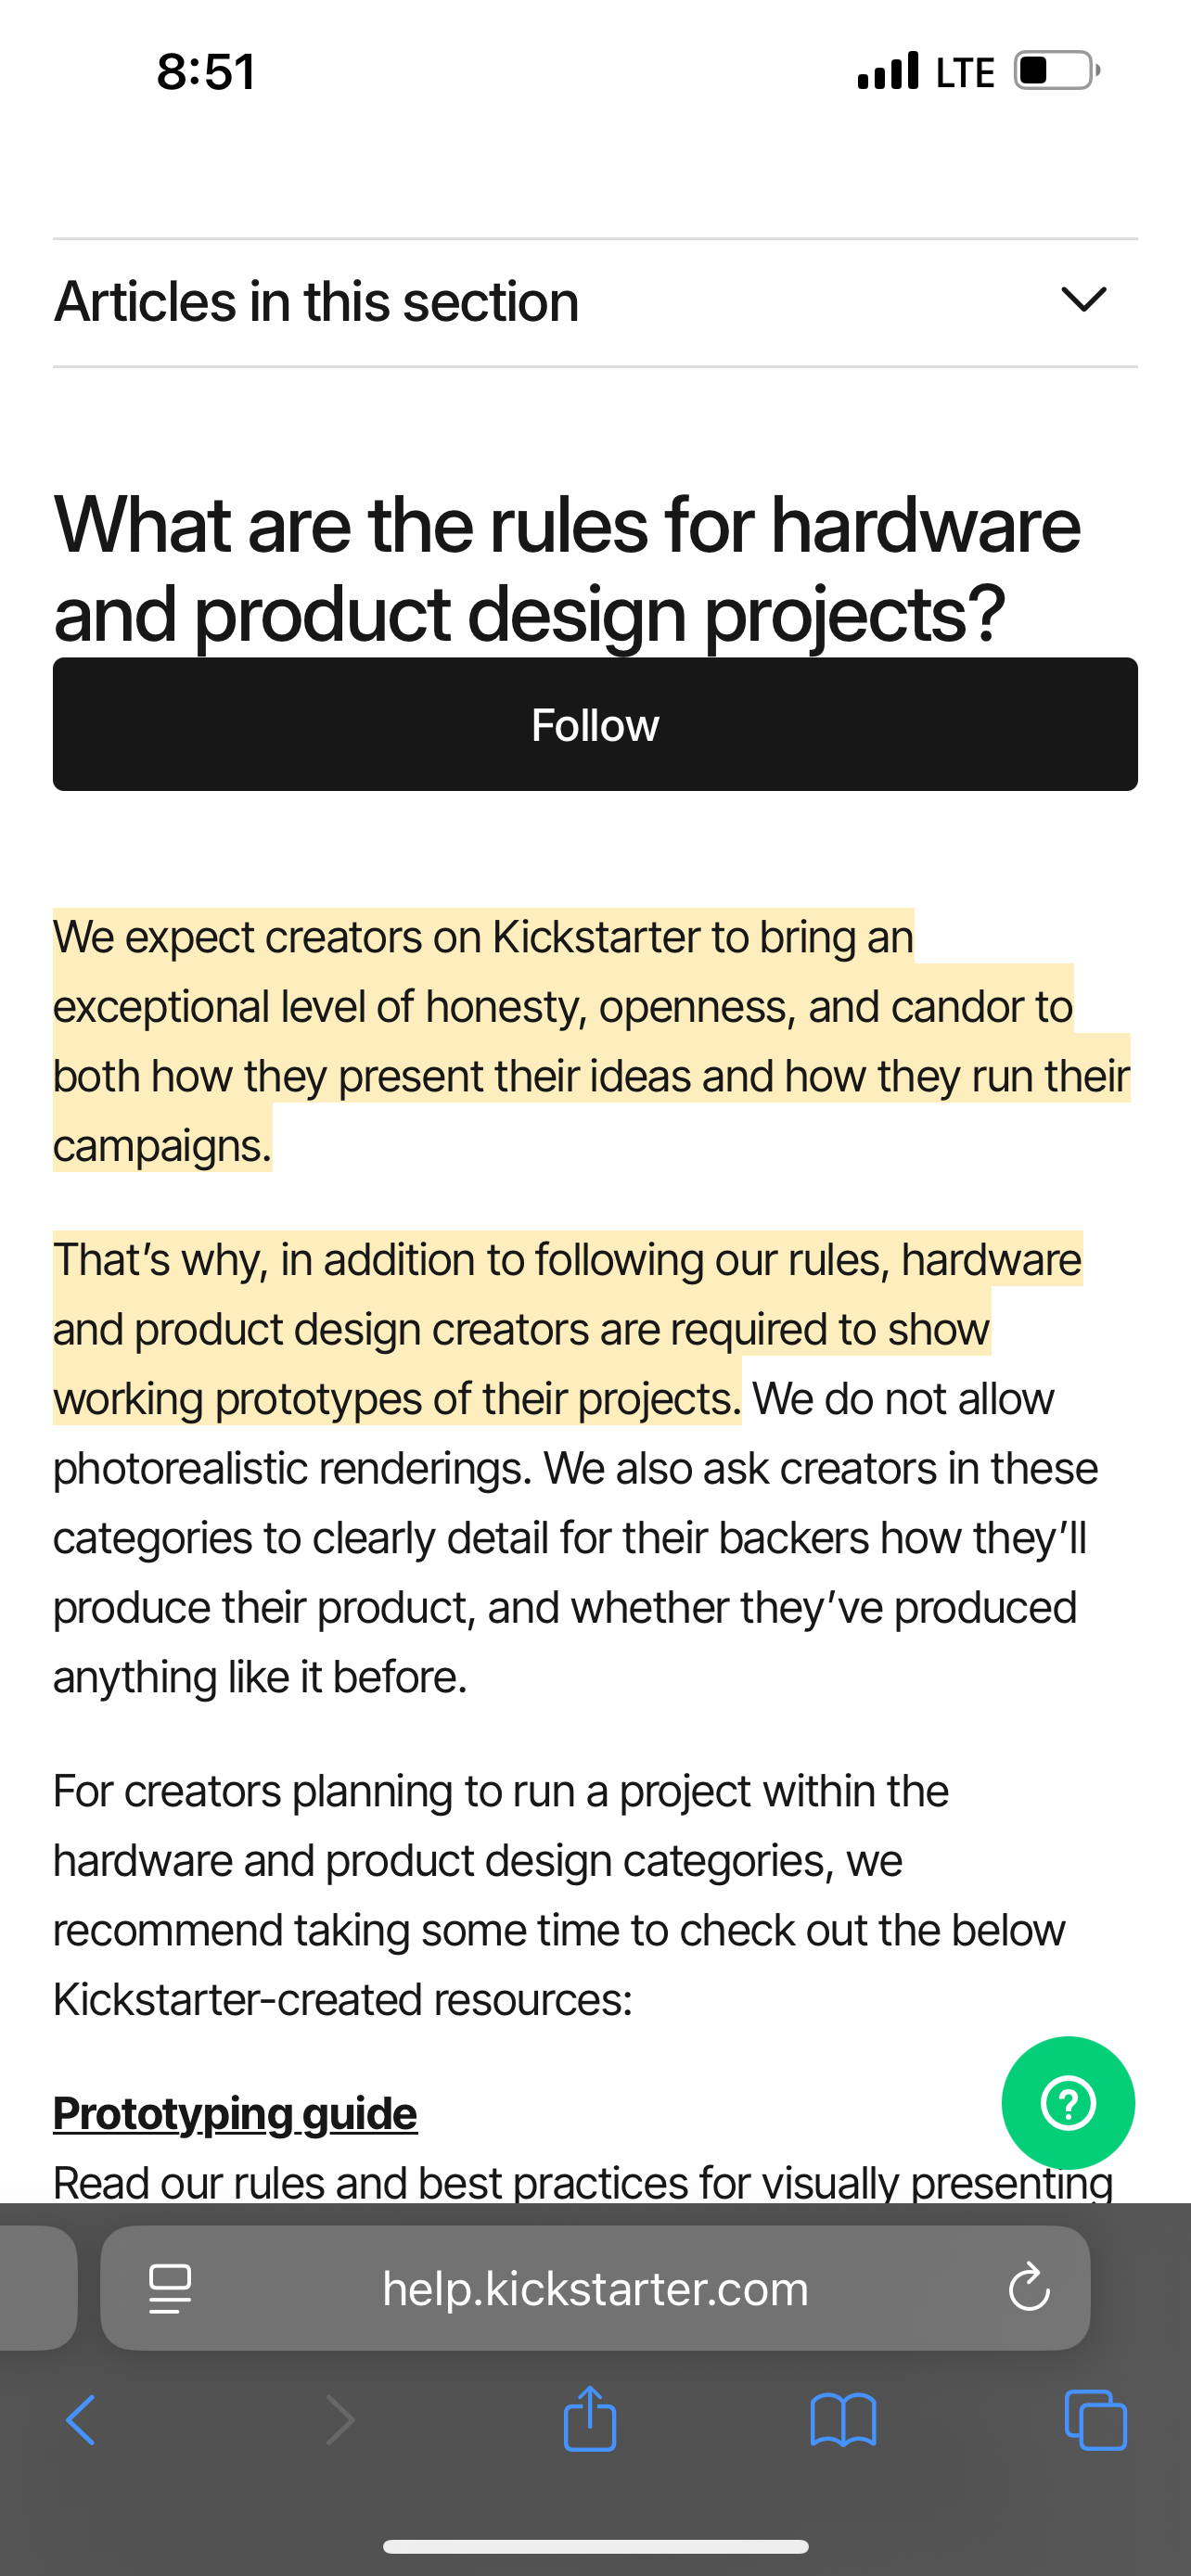The width and height of the screenshot is (1191, 2576).
Task: Tap the LTE signal strength indicator
Action: (x=888, y=71)
